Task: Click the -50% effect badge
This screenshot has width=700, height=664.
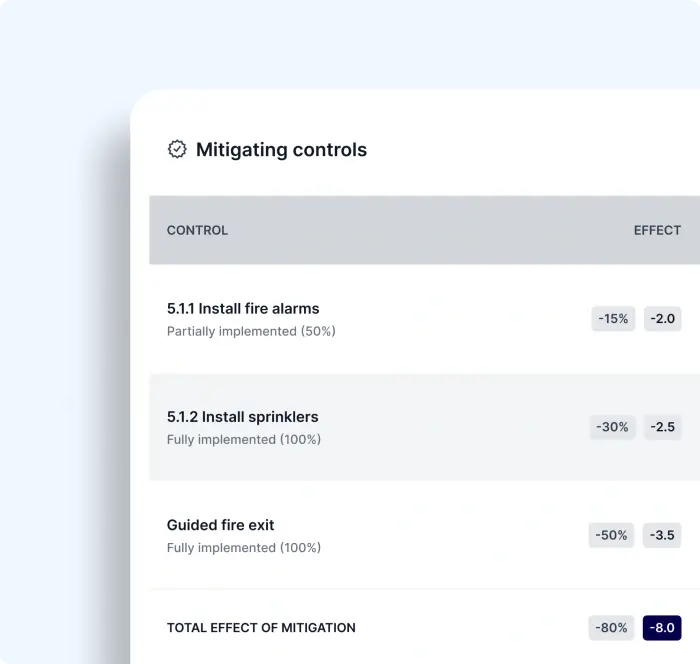Action: coord(611,535)
